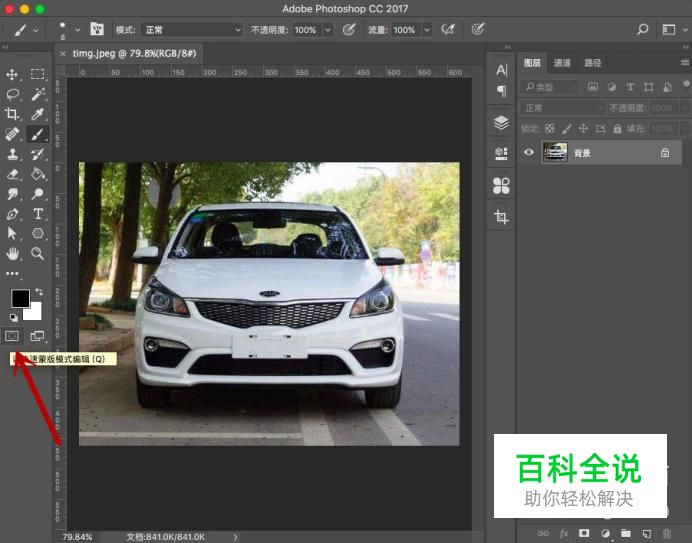Select the Spot Healing Brush tool
Image resolution: width=692 pixels, height=543 pixels.
tap(12, 134)
